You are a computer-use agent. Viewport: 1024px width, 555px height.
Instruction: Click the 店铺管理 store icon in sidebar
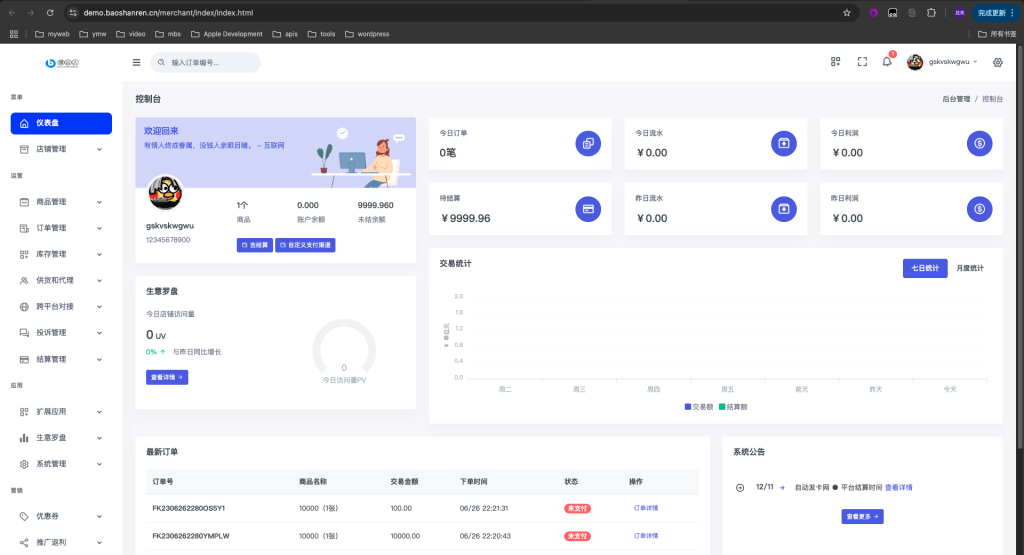click(x=24, y=150)
